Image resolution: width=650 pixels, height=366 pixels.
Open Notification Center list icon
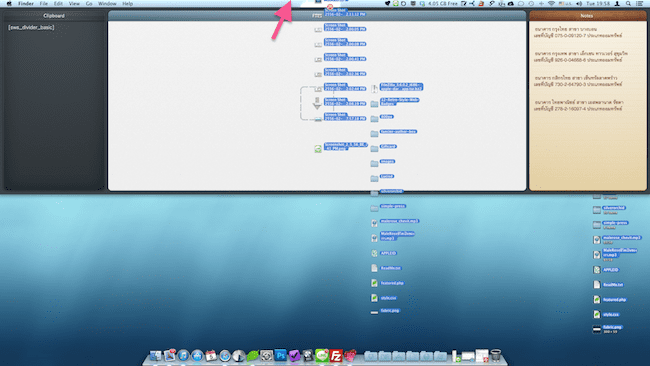pos(640,4)
